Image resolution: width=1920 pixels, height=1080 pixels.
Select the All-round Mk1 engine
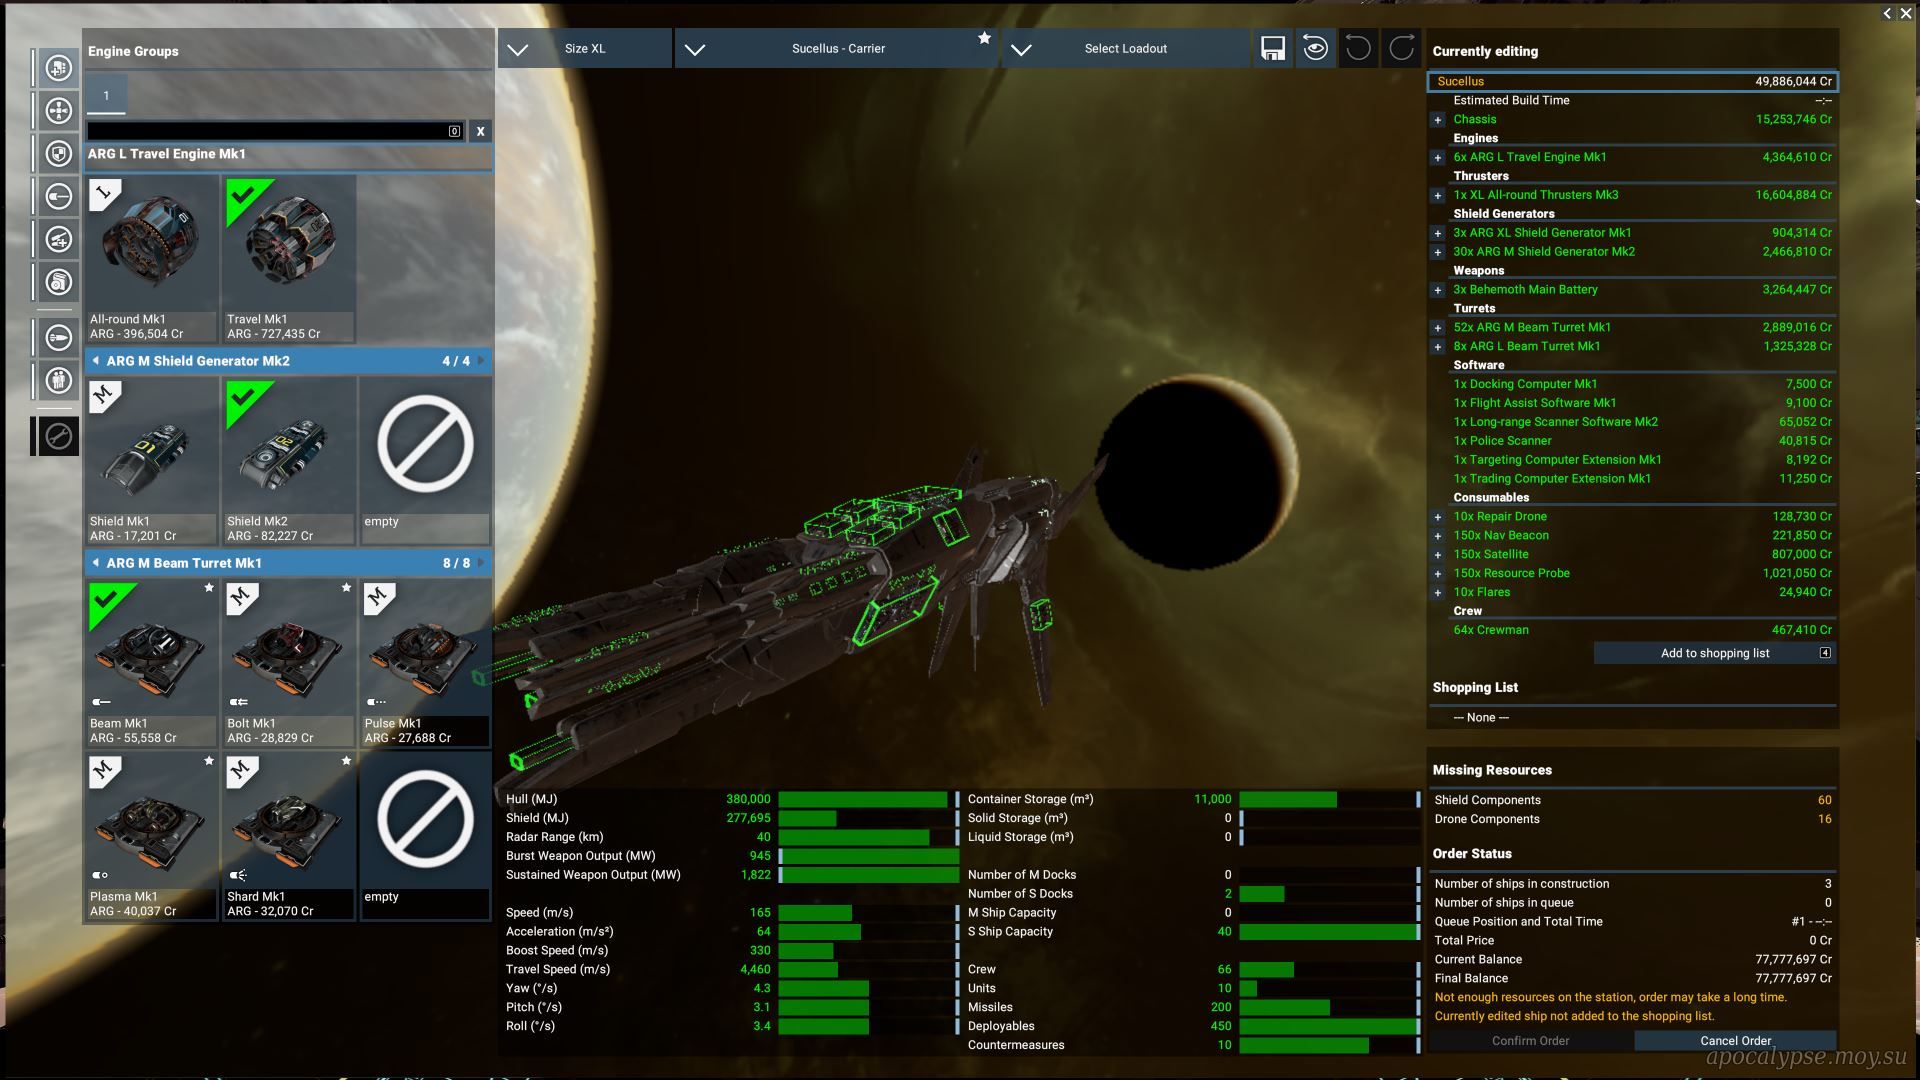pyautogui.click(x=152, y=259)
